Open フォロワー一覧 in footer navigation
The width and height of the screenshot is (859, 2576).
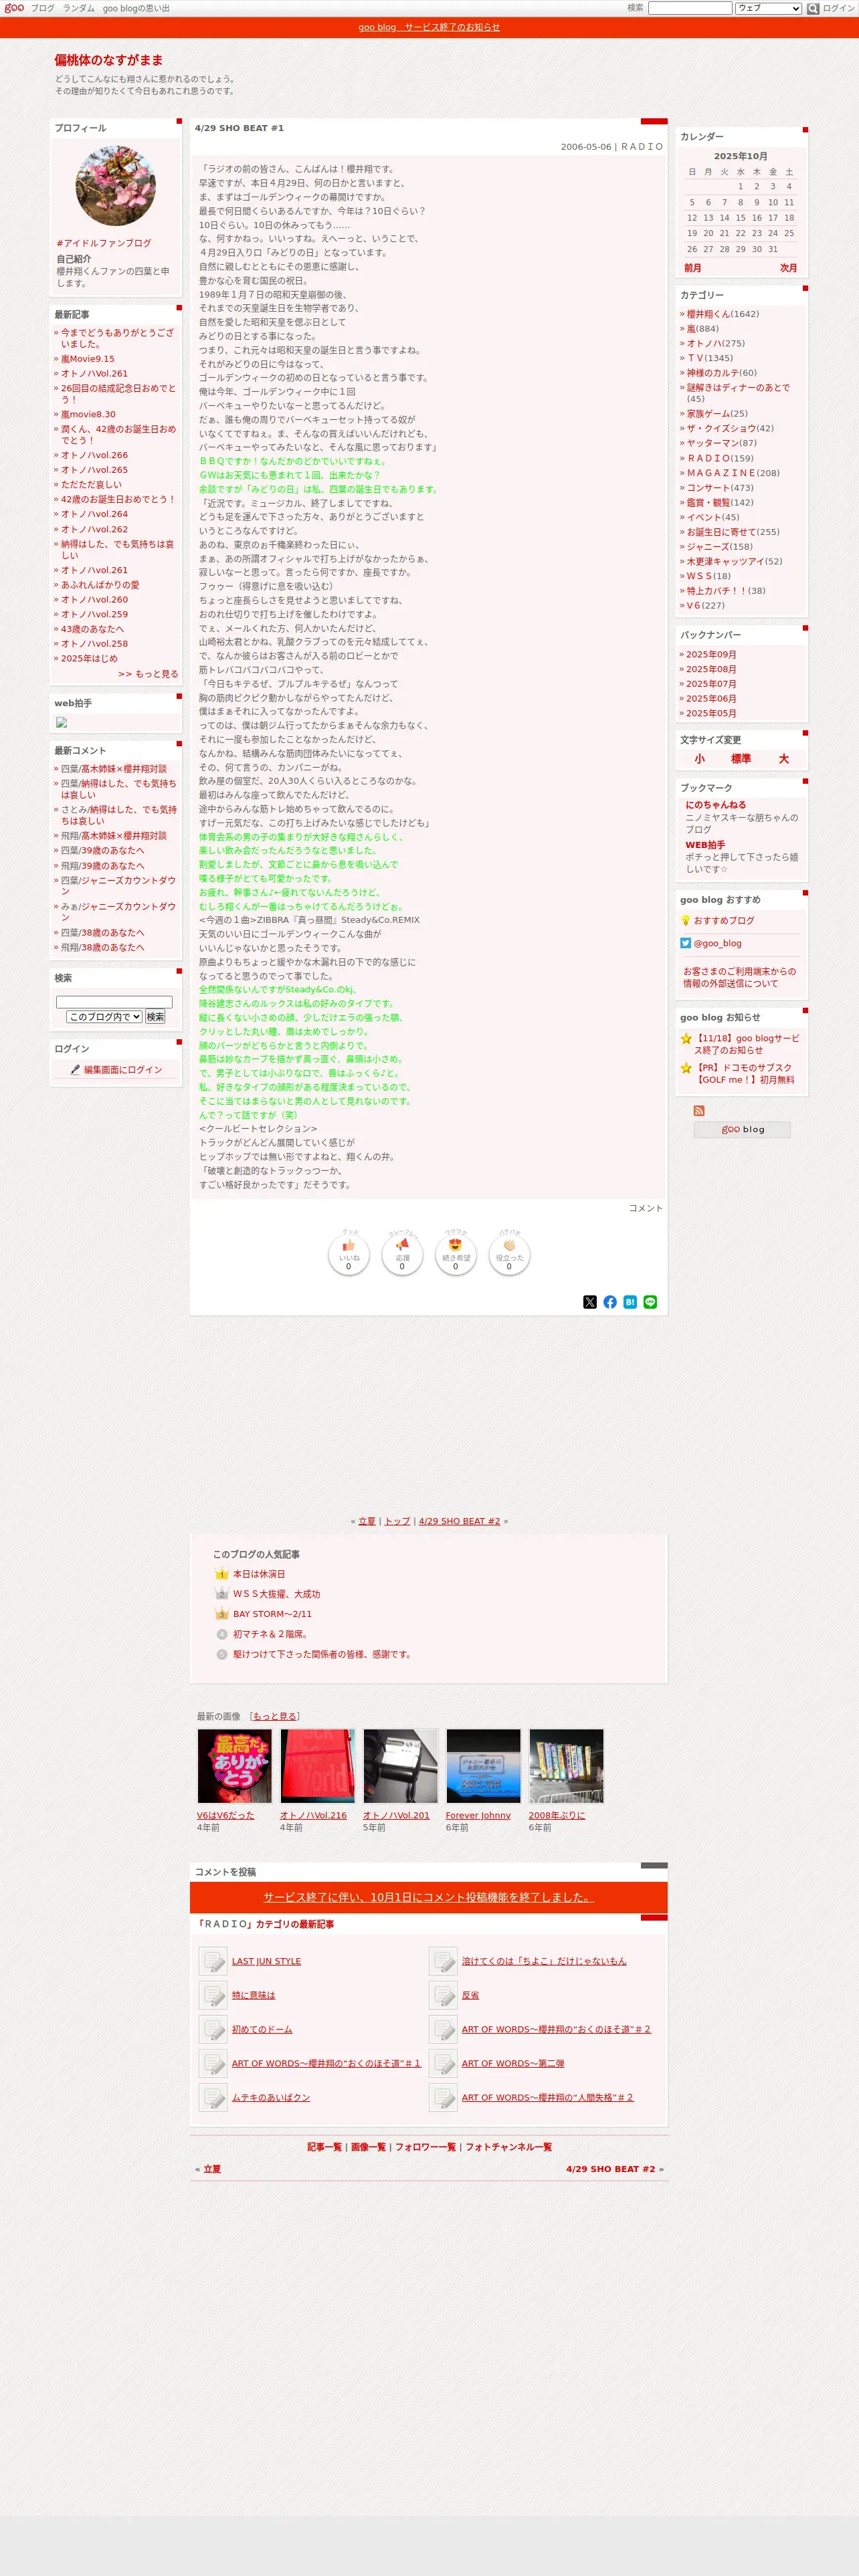tap(425, 2147)
